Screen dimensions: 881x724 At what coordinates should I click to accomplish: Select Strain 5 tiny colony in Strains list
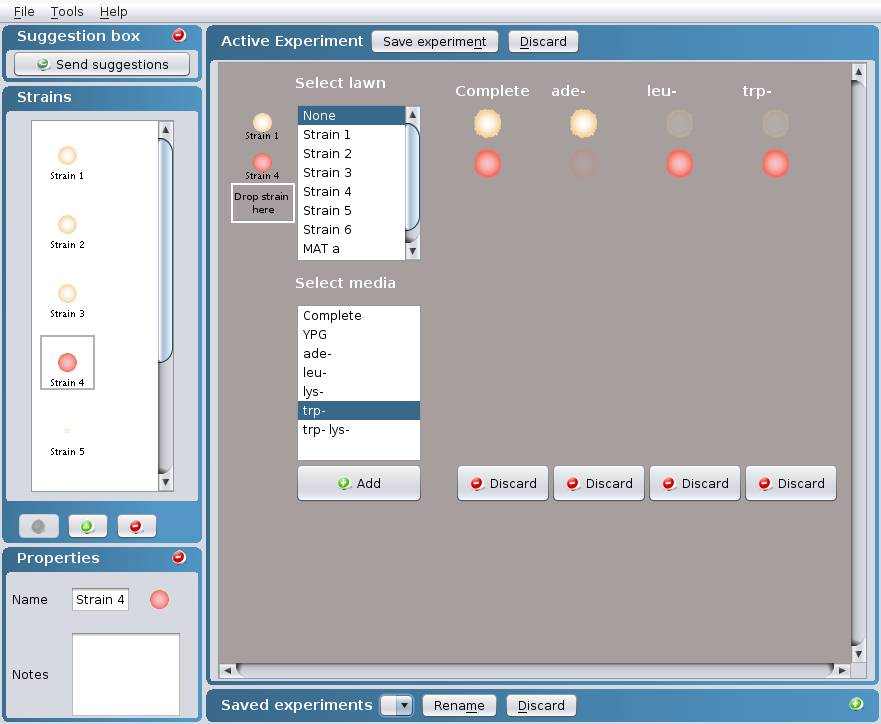tap(67, 431)
